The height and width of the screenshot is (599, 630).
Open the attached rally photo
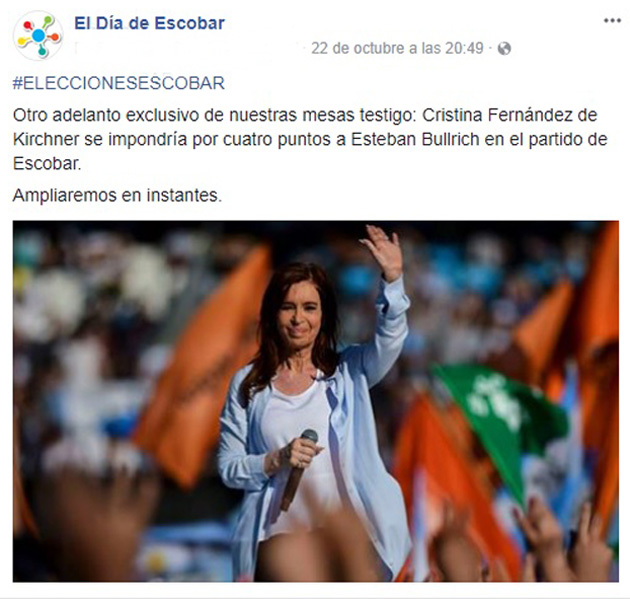(x=315, y=401)
